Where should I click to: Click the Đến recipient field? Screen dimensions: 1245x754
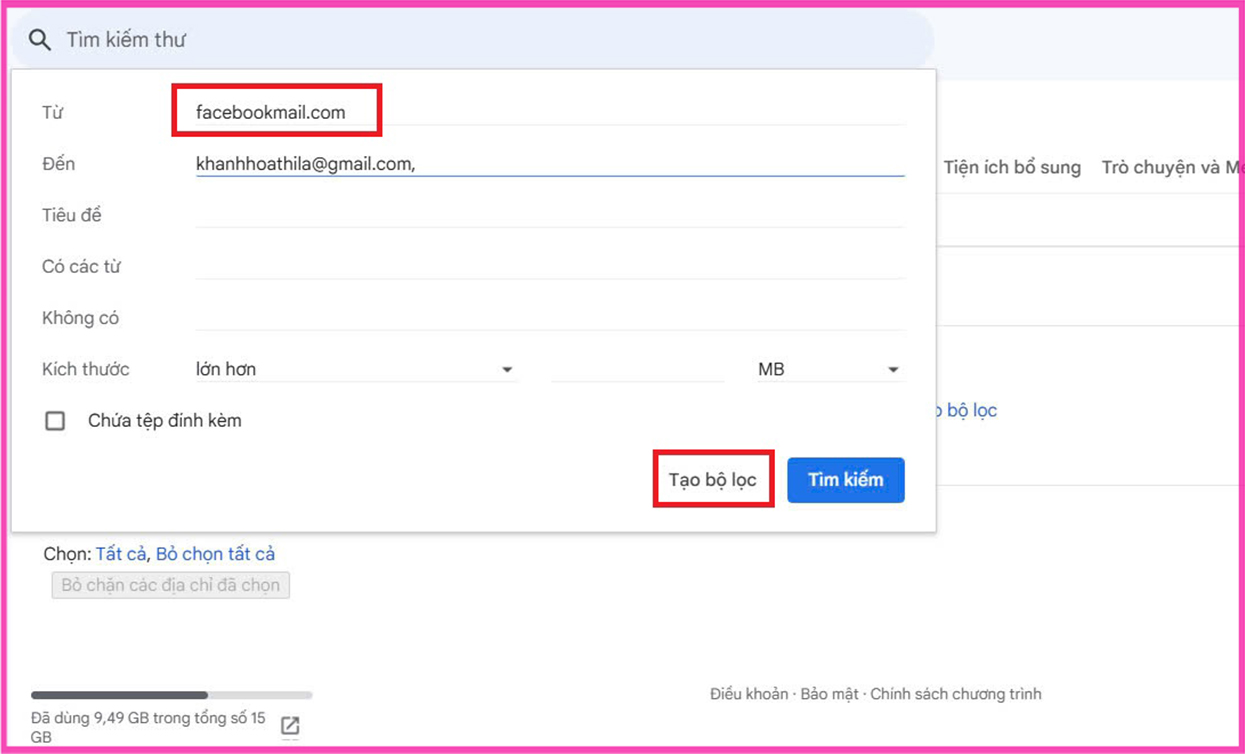550,163
